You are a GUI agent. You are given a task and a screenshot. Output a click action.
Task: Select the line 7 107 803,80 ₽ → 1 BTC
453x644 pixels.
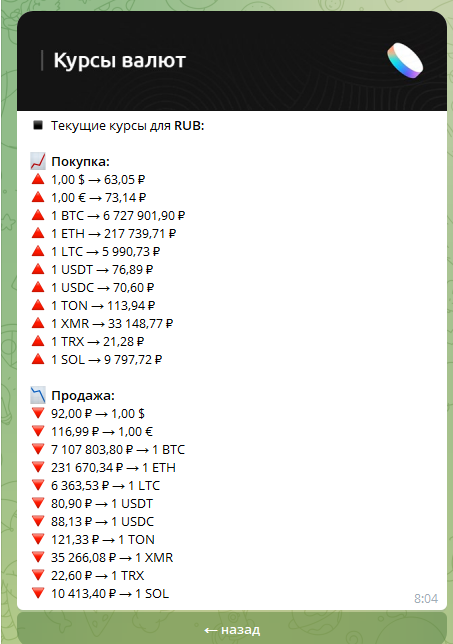coord(118,449)
